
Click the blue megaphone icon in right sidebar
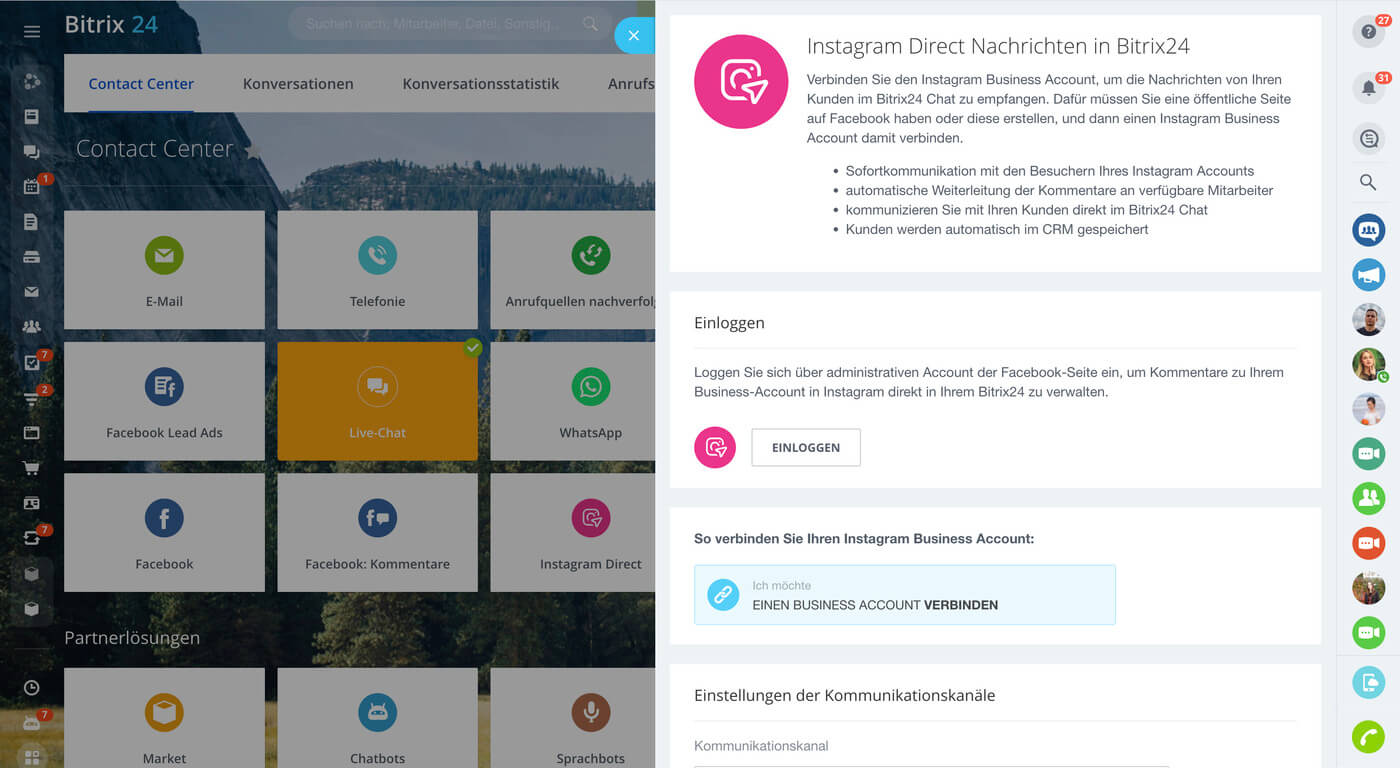pos(1368,275)
